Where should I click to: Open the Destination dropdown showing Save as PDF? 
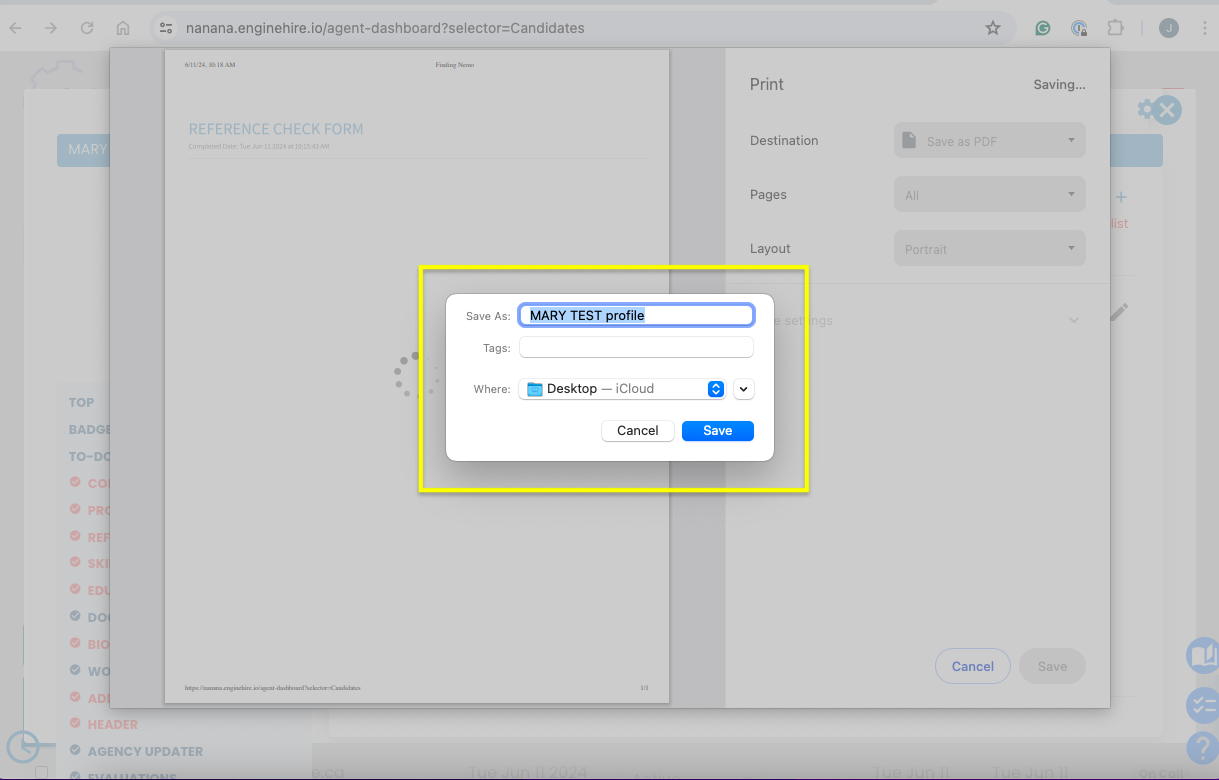point(989,141)
